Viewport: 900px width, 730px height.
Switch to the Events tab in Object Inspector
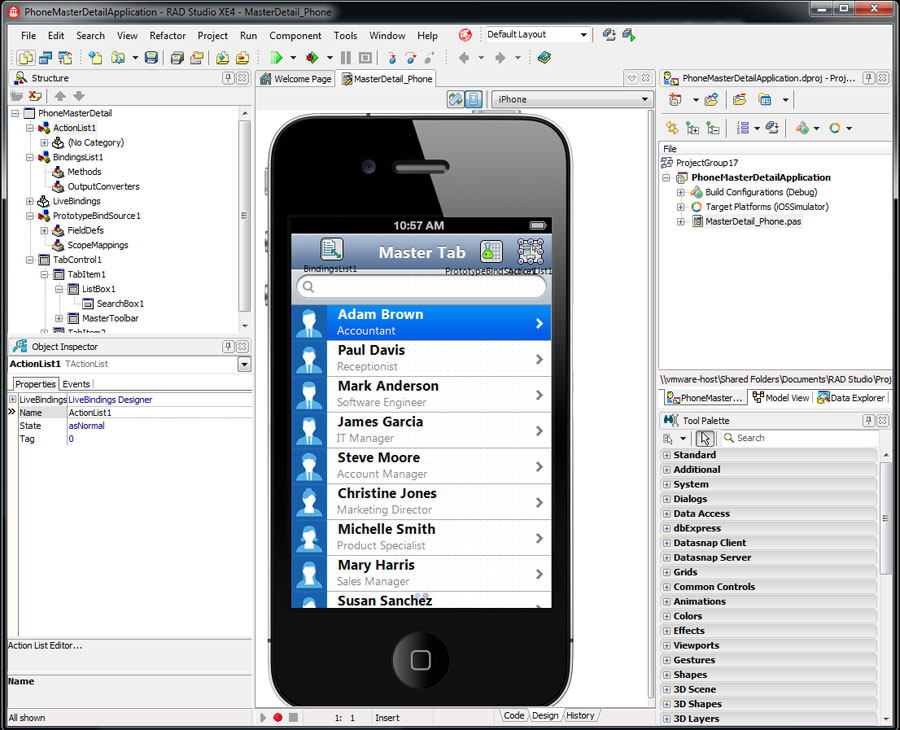tap(76, 384)
